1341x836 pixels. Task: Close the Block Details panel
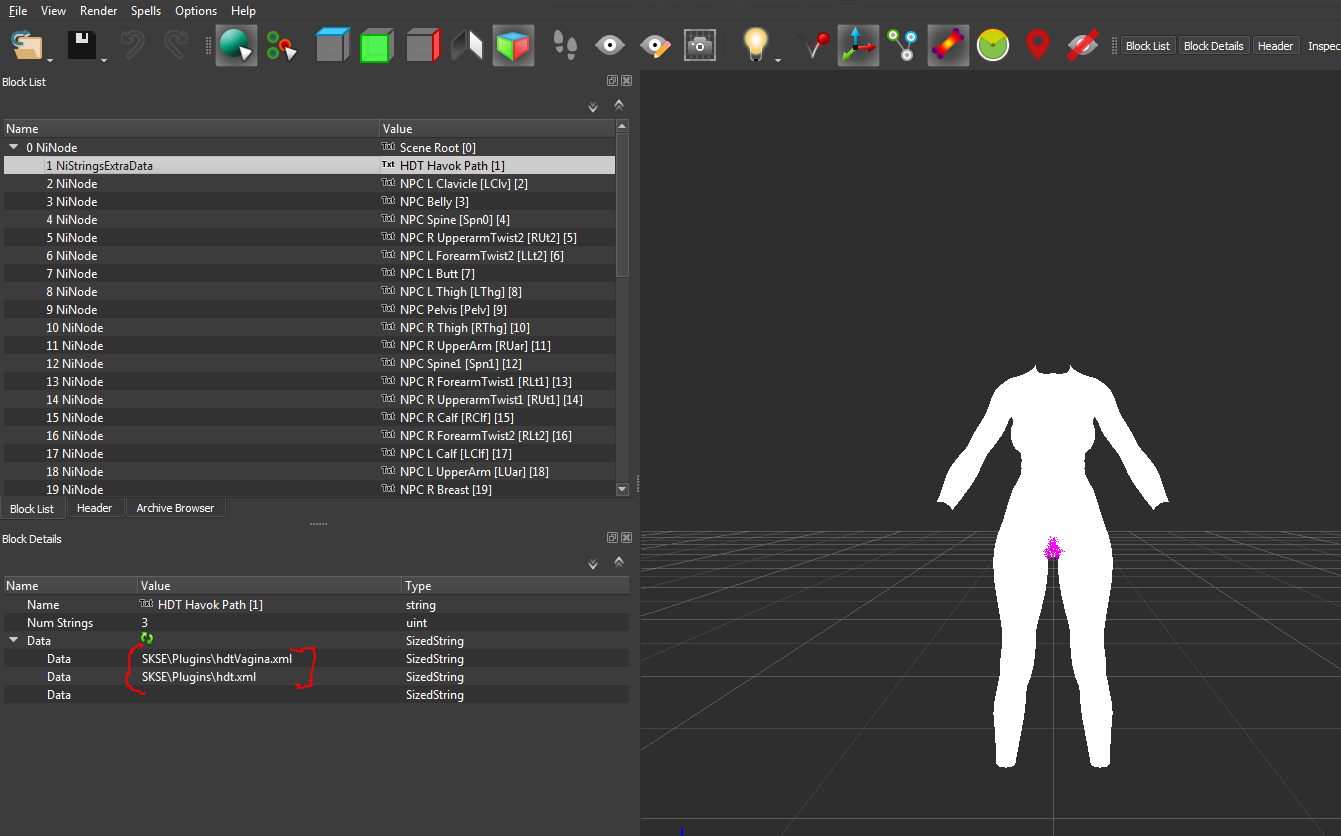click(626, 538)
